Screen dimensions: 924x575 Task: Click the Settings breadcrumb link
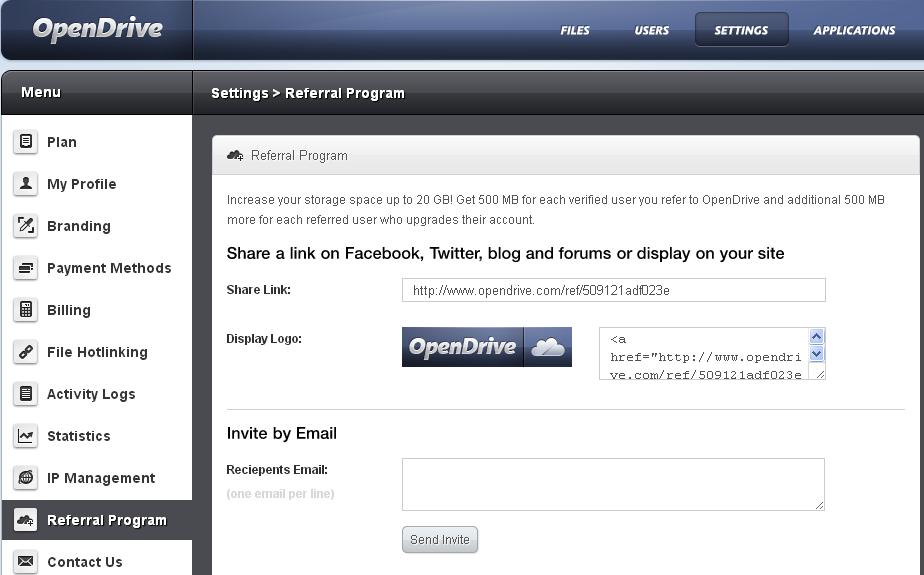(239, 93)
